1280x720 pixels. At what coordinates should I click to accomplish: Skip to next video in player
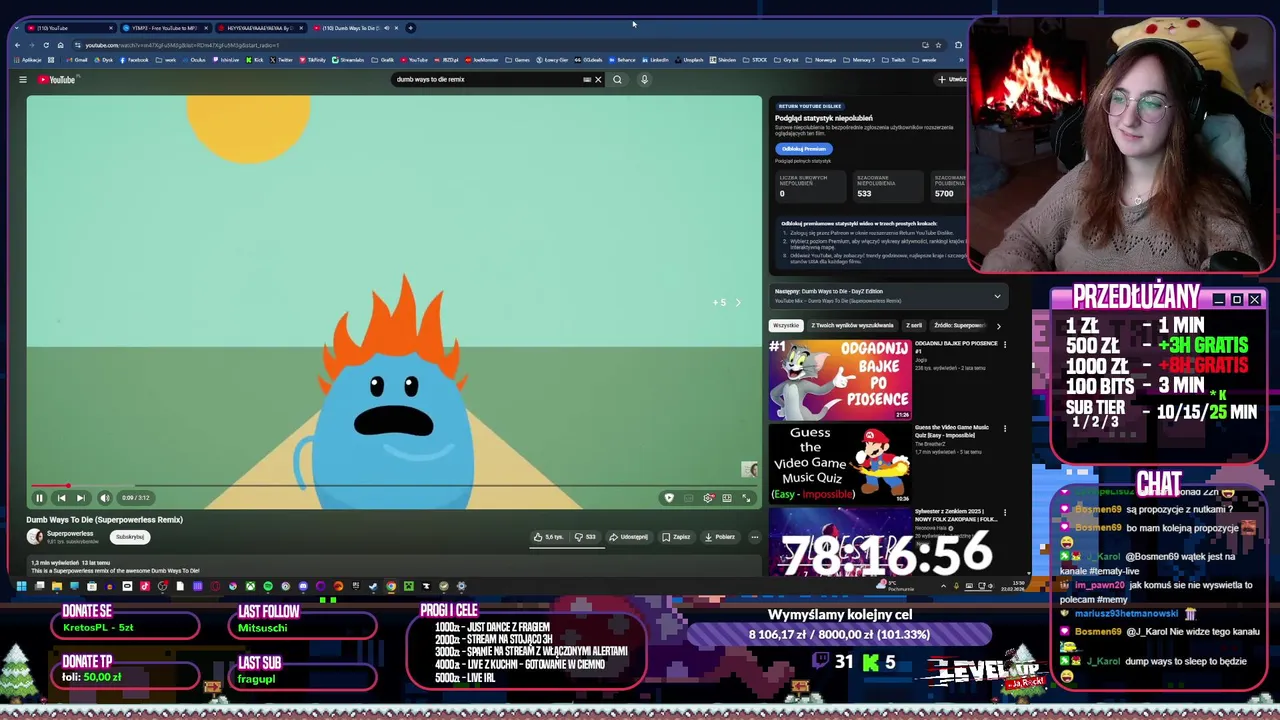click(x=80, y=498)
